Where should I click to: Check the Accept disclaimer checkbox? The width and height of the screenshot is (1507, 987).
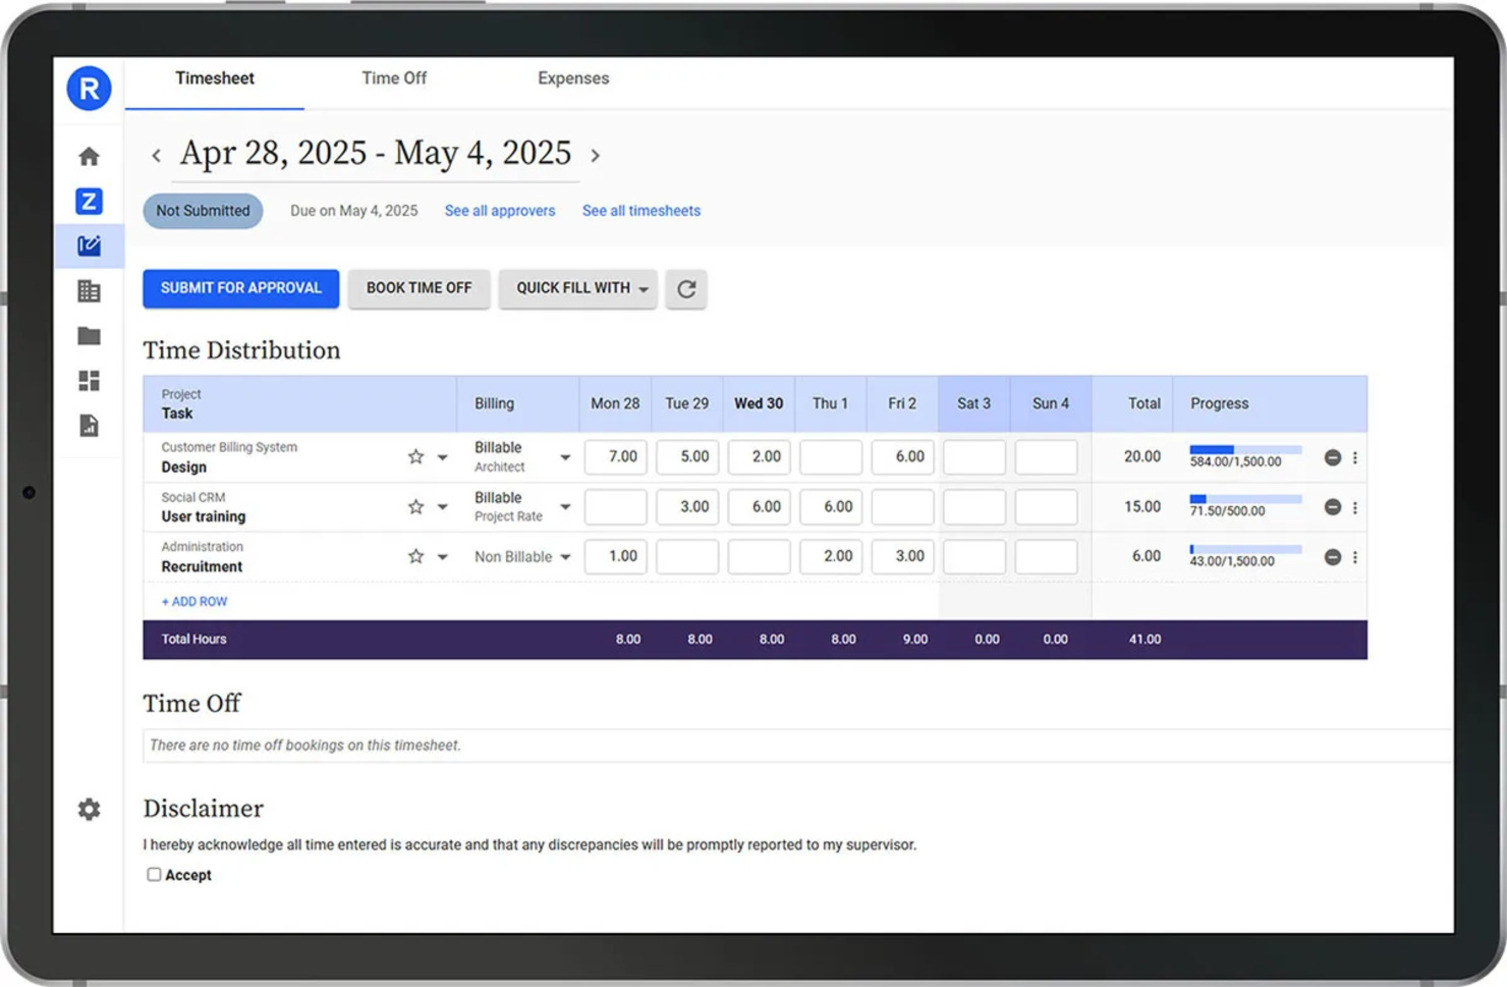pyautogui.click(x=153, y=874)
